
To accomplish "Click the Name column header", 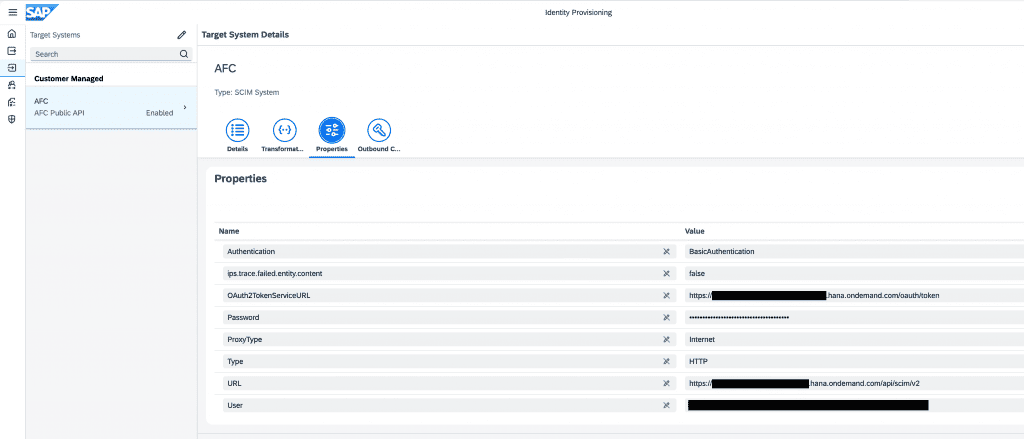I will 229,231.
